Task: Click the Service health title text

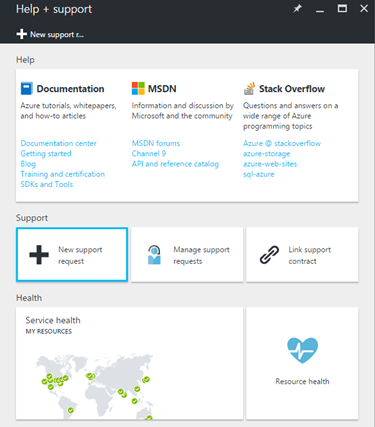Action: [53, 320]
